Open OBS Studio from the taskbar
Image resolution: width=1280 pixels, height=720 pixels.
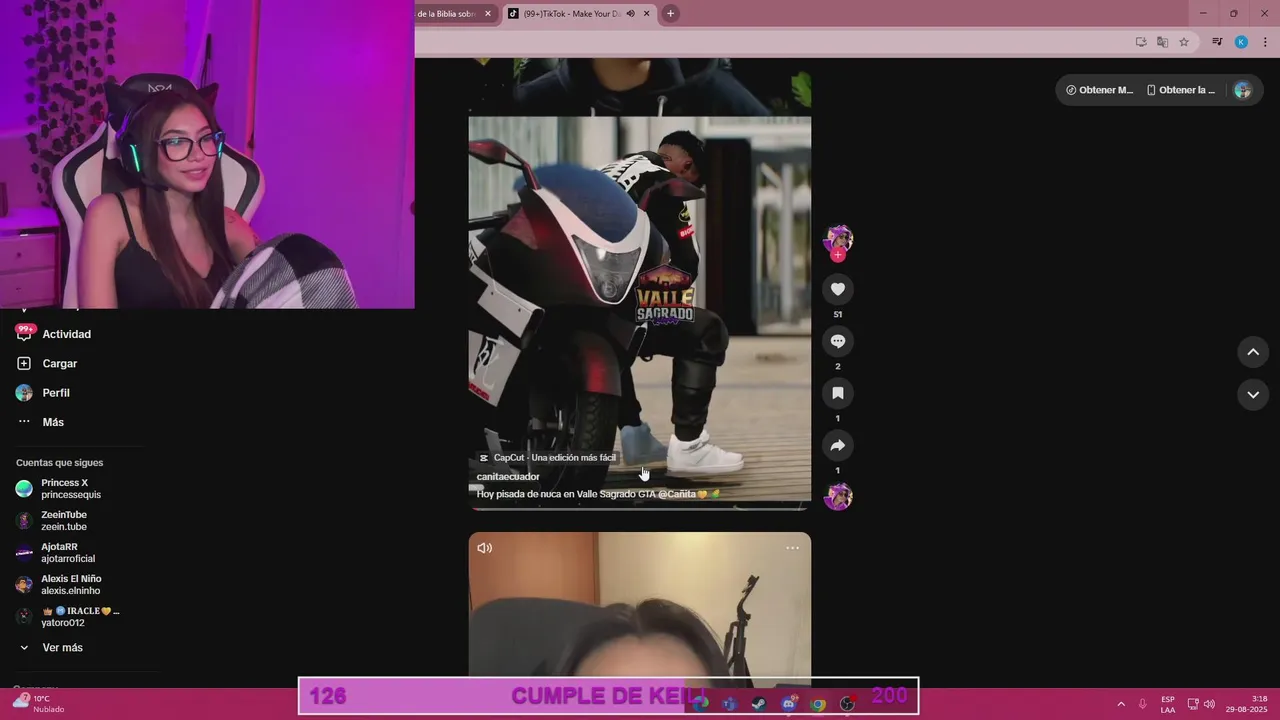coord(848,704)
